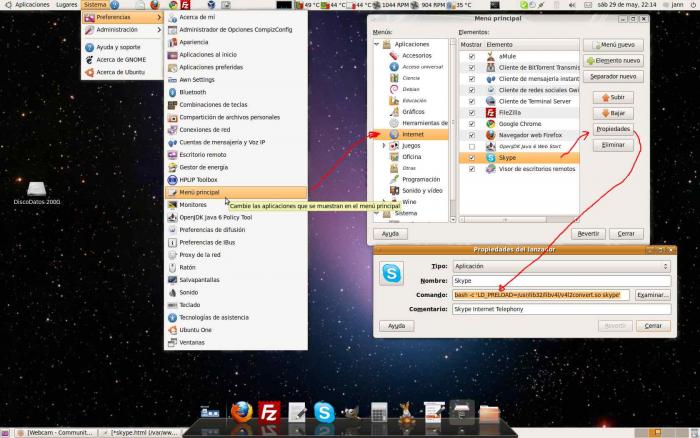The width and height of the screenshot is (700, 438).
Task: Toggle Cliente de mensajería checkbox
Action: click(x=472, y=79)
